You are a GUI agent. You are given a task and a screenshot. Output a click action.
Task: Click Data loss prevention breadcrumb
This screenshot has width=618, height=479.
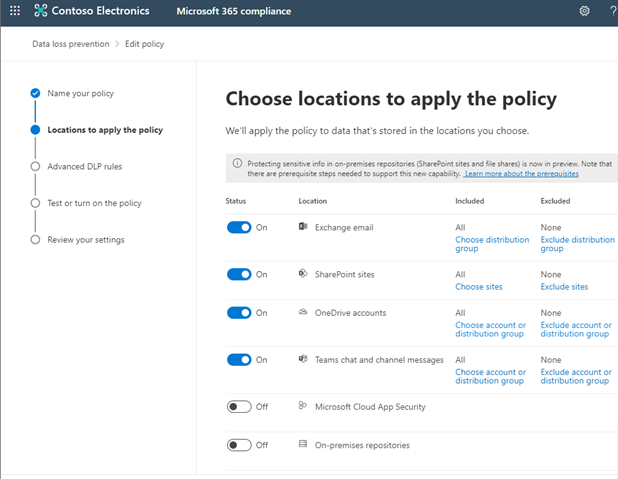[71, 44]
